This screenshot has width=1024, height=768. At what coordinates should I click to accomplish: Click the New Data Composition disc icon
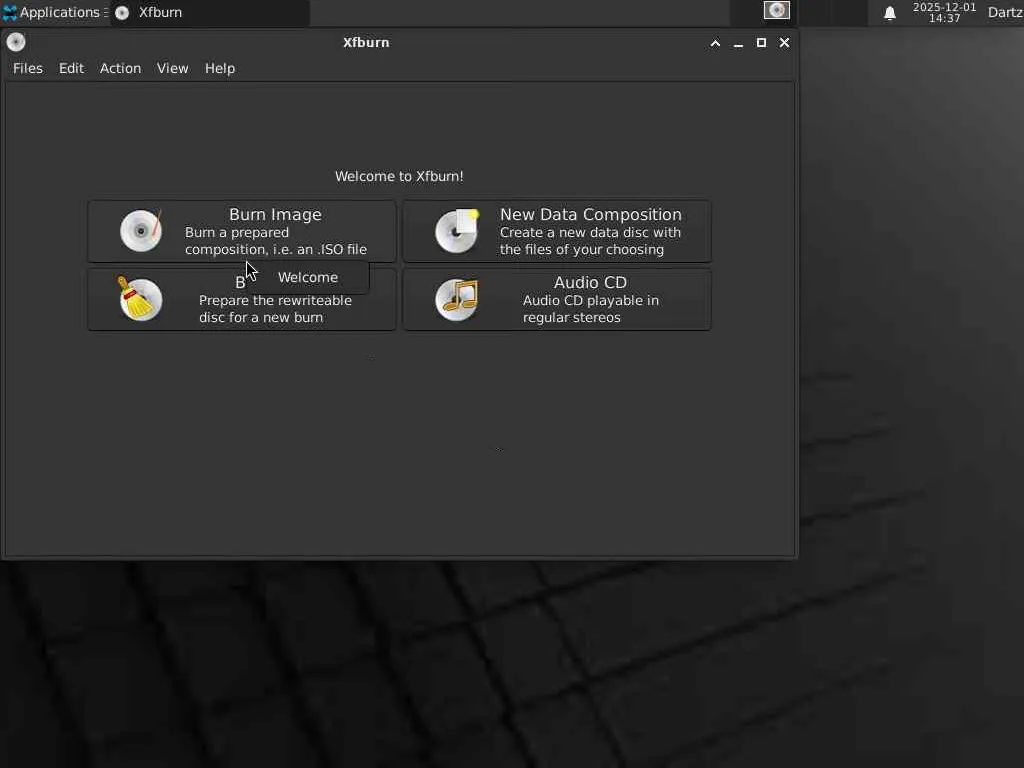[456, 231]
